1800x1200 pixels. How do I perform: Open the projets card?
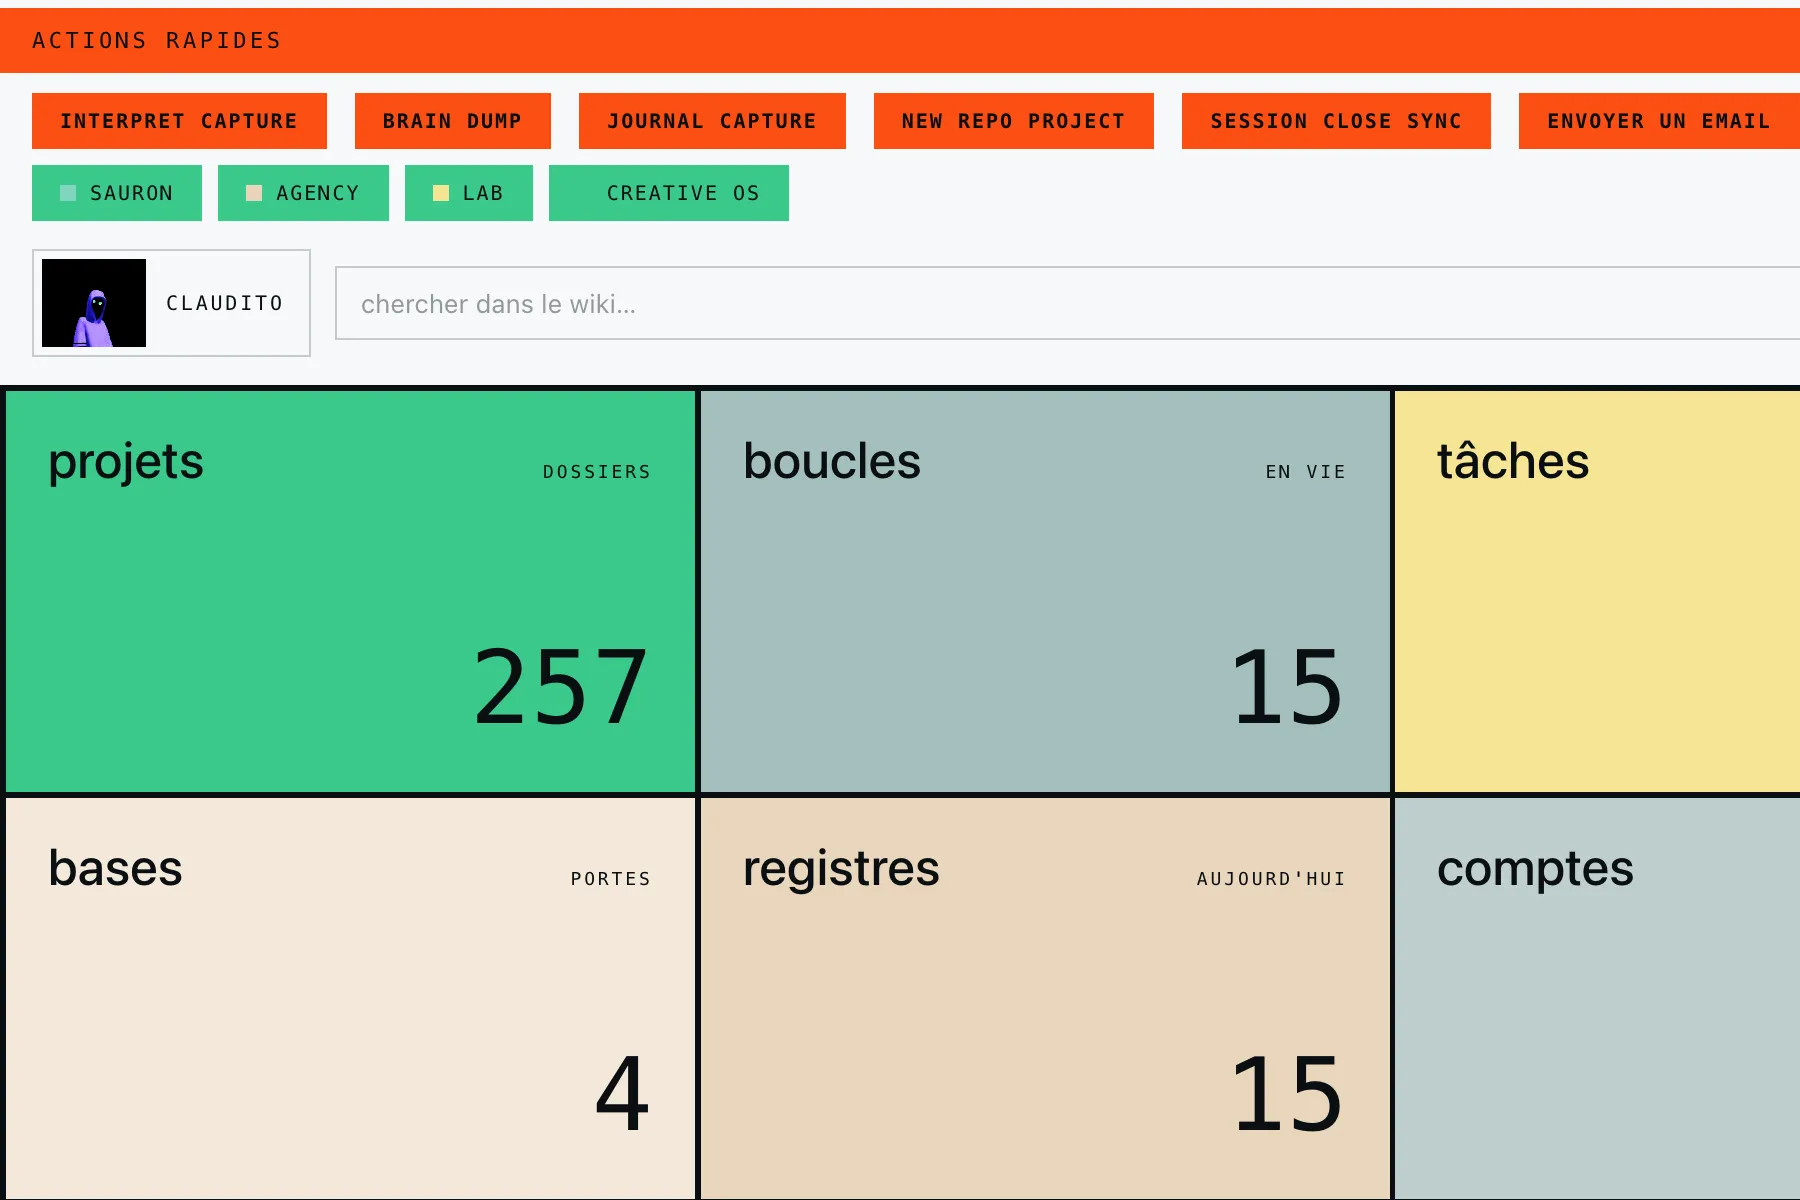[x=350, y=591]
